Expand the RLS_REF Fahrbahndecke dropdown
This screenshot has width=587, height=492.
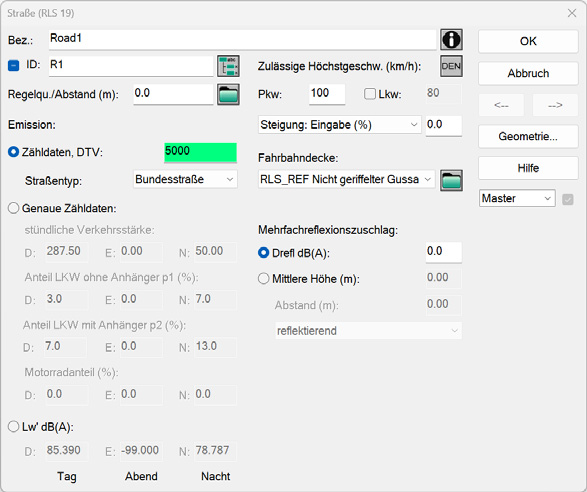click(x=346, y=179)
